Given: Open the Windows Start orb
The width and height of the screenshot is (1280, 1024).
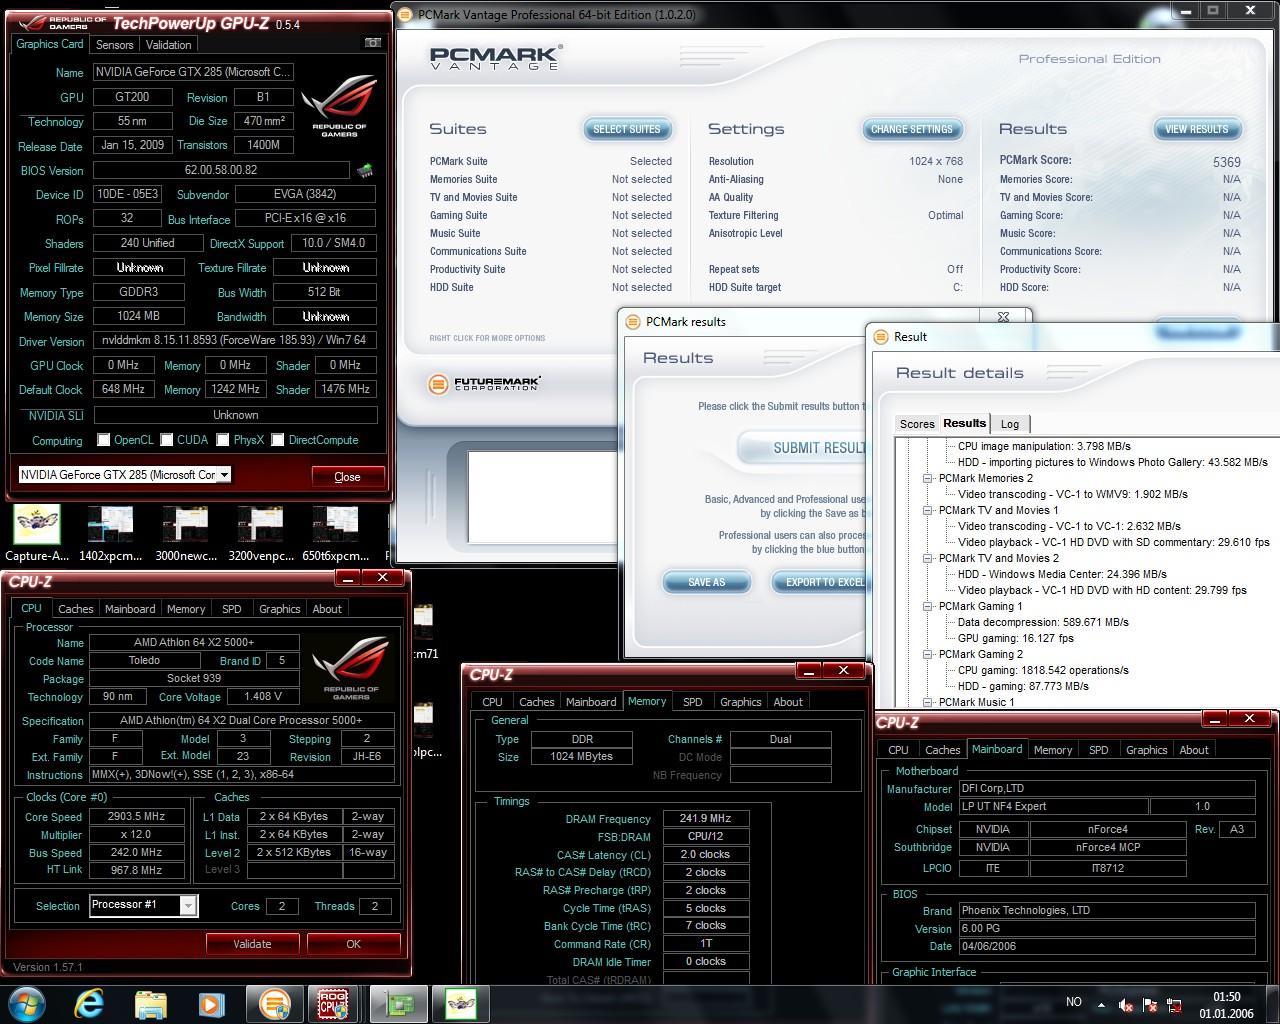Looking at the screenshot, I should pyautogui.click(x=28, y=1003).
